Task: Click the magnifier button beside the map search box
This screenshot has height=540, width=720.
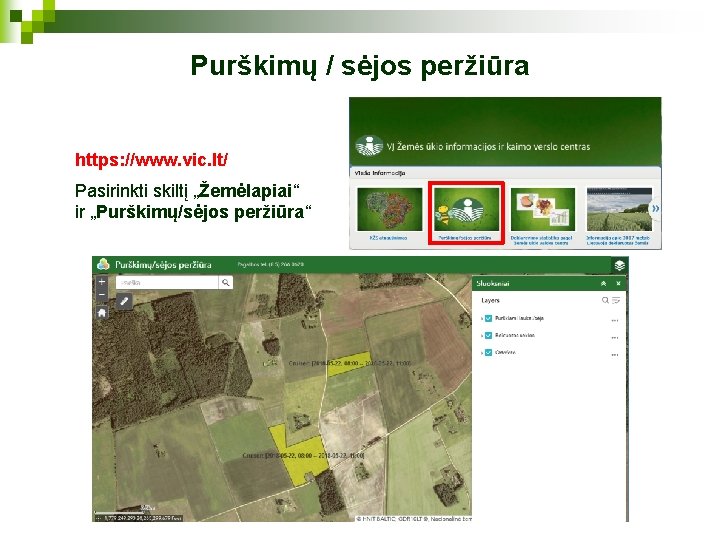Action: pyautogui.click(x=225, y=282)
